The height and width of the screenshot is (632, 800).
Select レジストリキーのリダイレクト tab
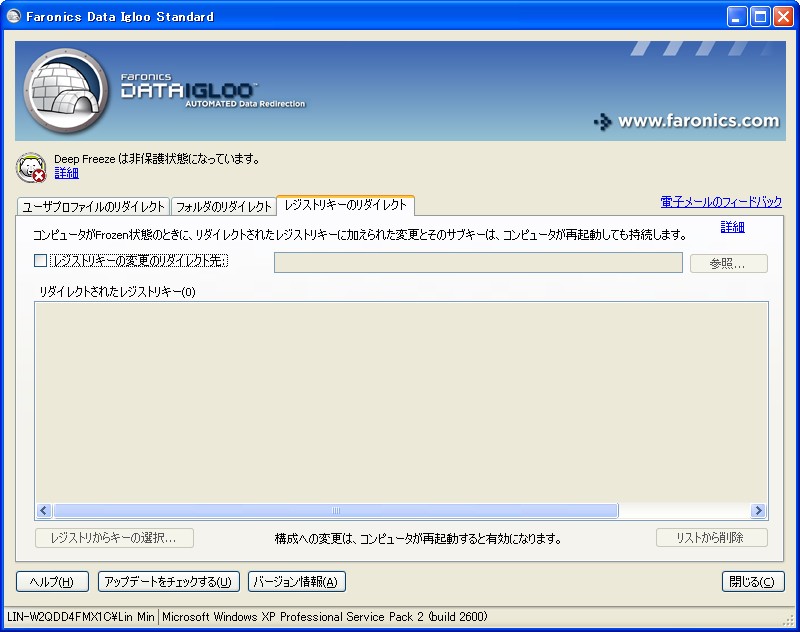(345, 205)
